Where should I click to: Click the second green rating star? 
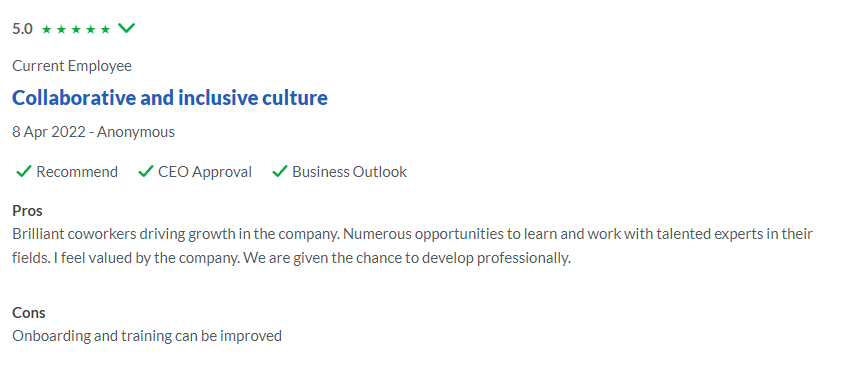pyautogui.click(x=61, y=29)
